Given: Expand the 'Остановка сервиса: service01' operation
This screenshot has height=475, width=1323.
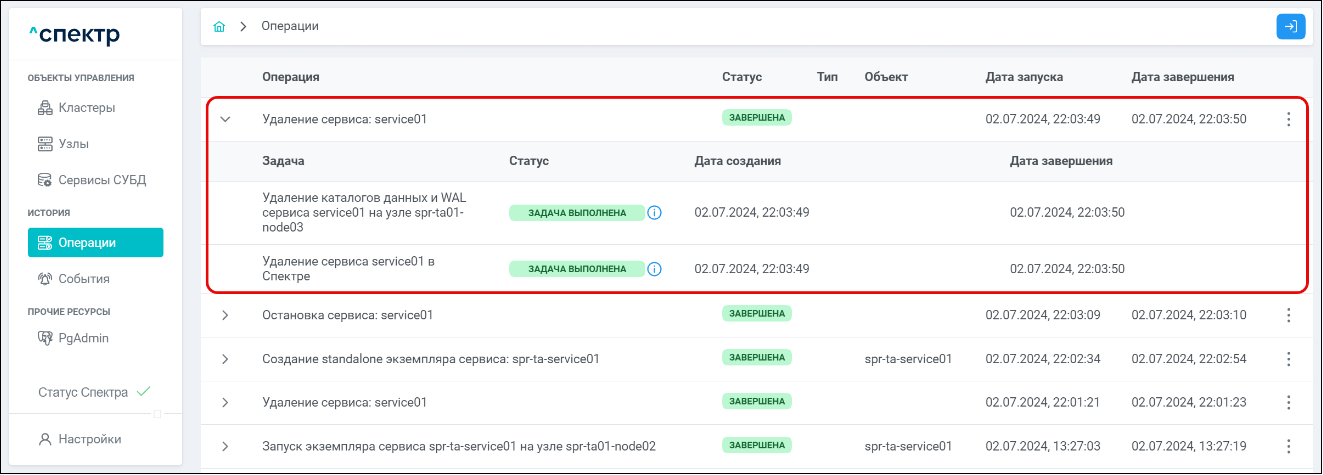Looking at the screenshot, I should coord(225,315).
